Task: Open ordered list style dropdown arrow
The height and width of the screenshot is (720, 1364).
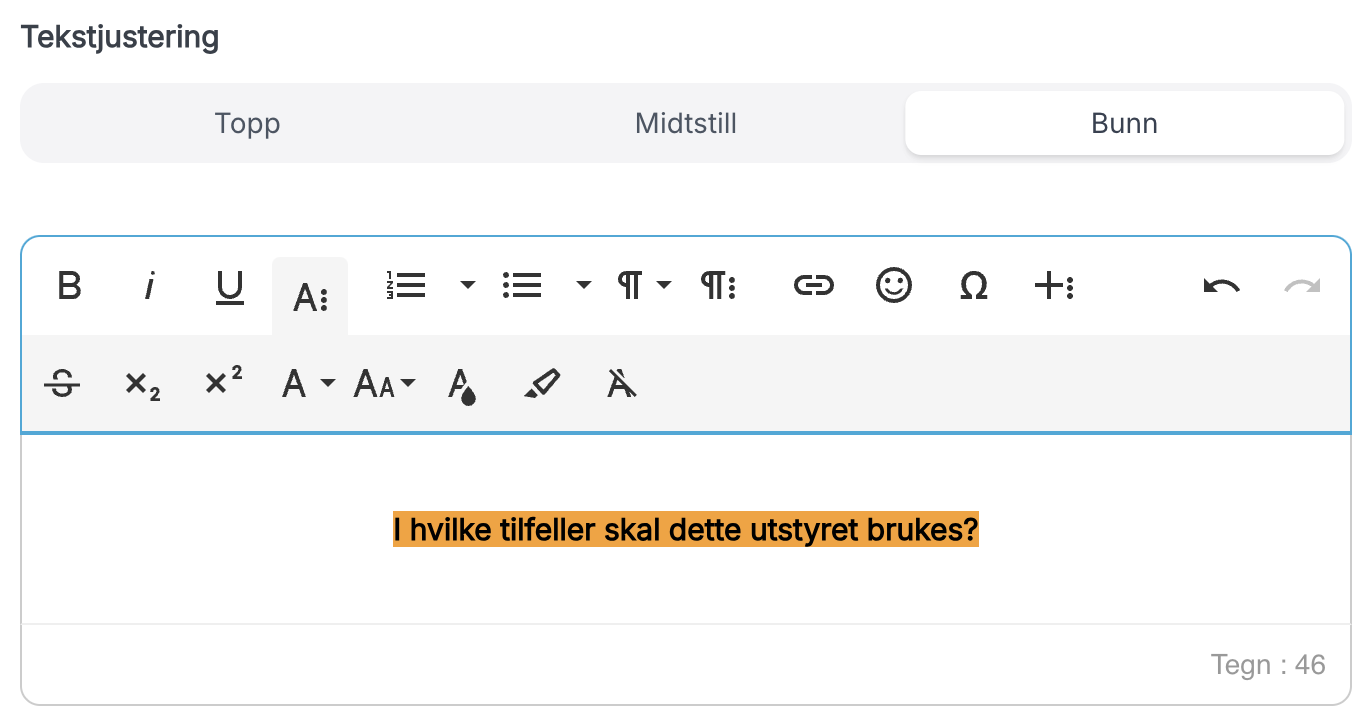Action: (x=467, y=286)
